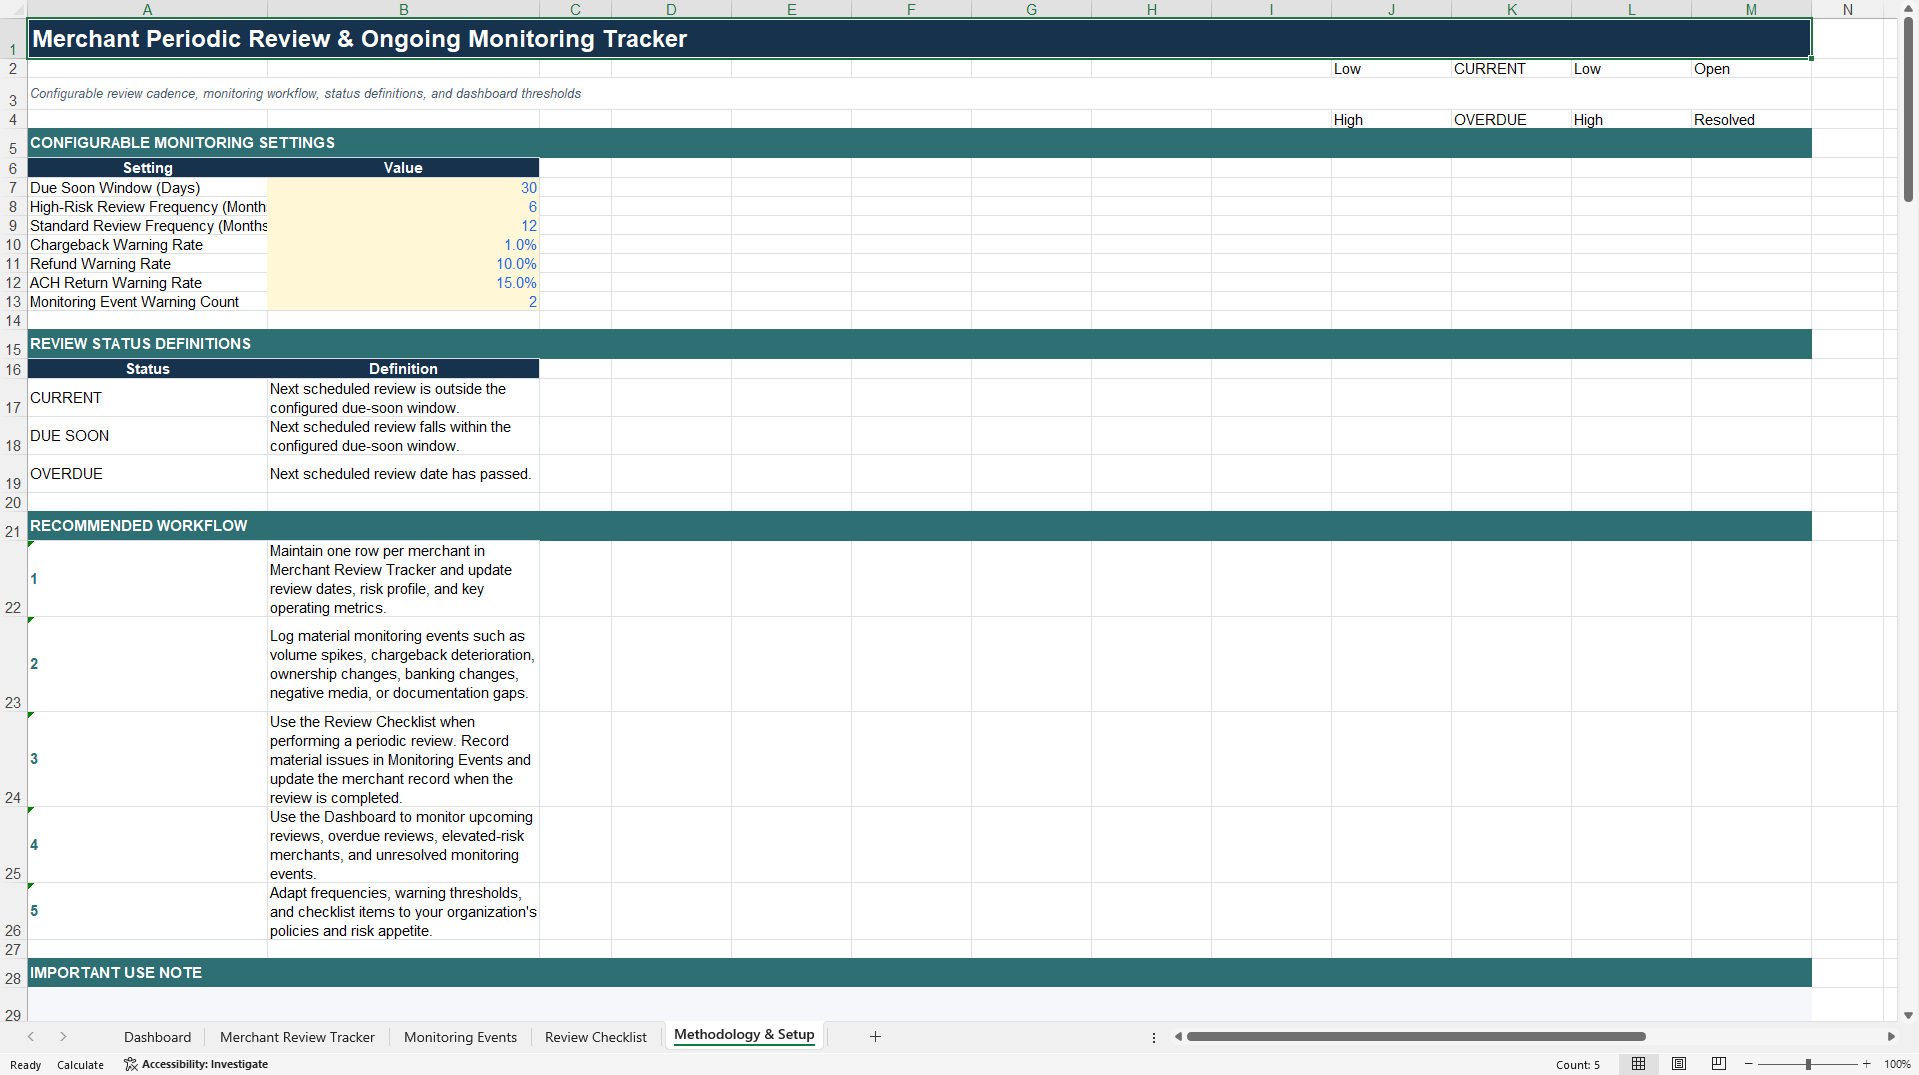
Task: Click CONFIGURABLE MONITORING SETTINGS header
Action: (919, 143)
